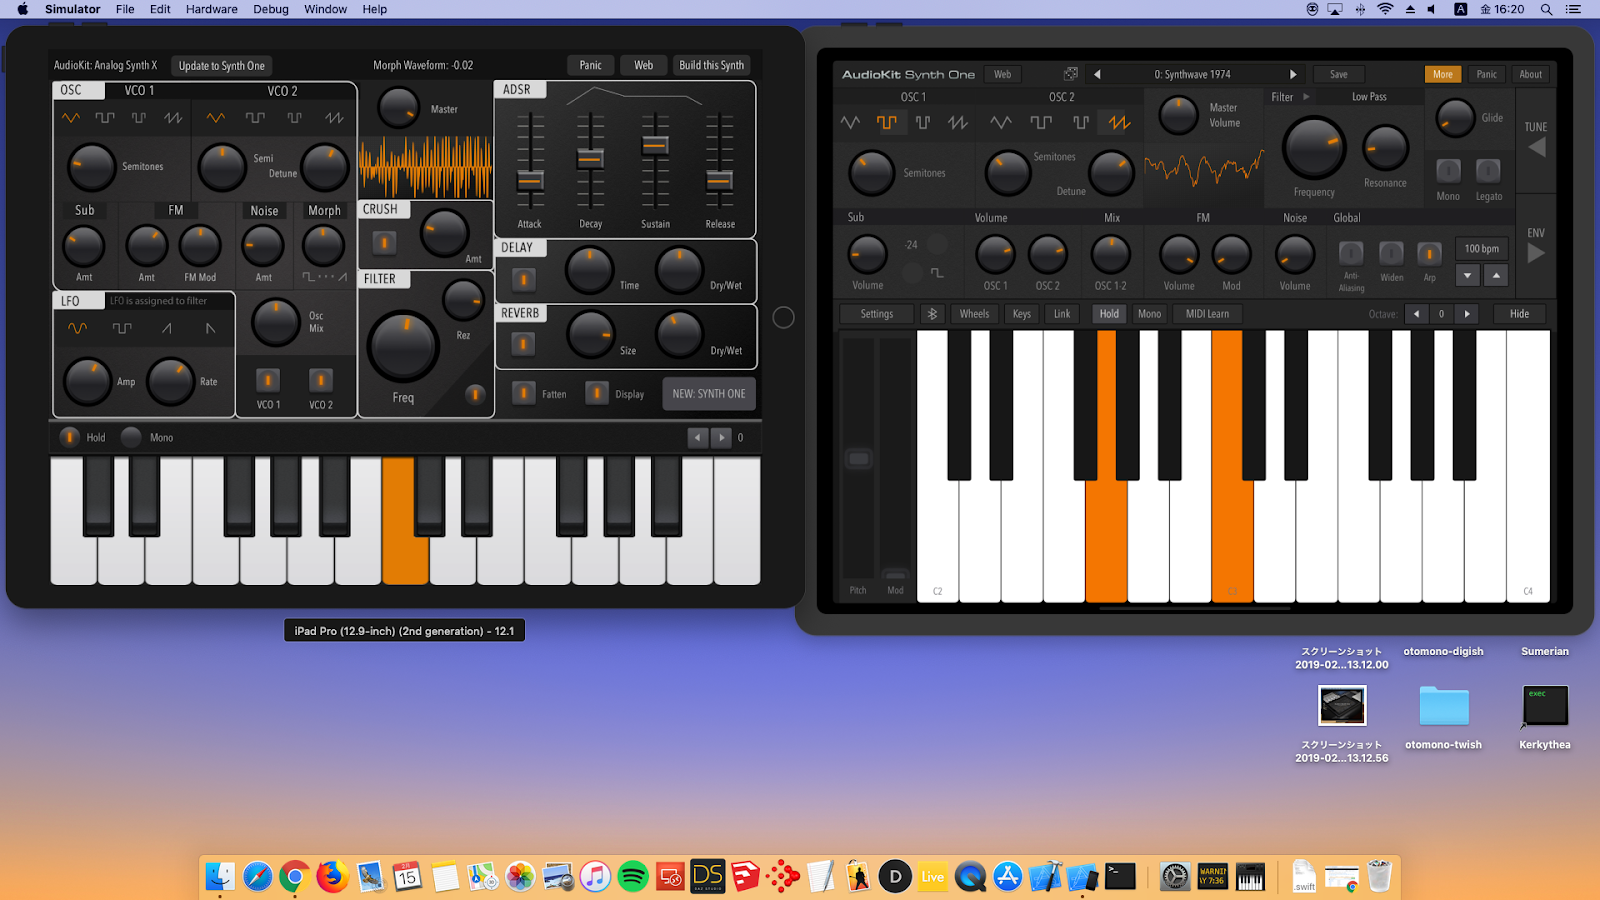The height and width of the screenshot is (900, 1600).
Task: Click the MIDI Learn button
Action: pos(1207,314)
